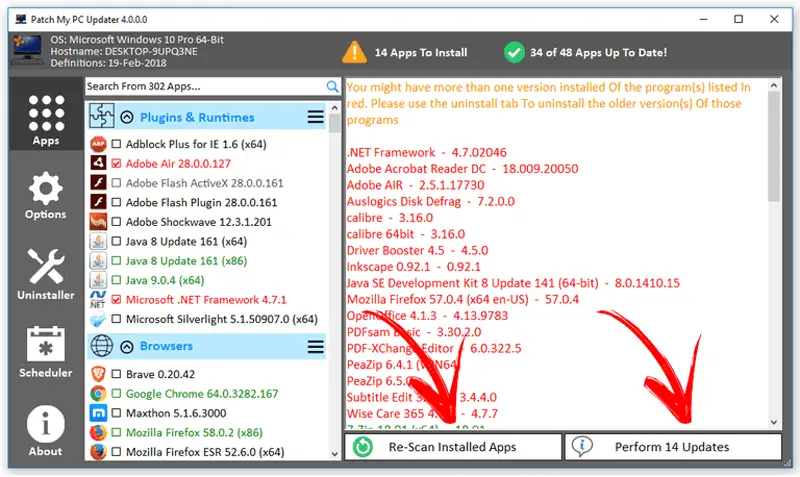Check the Adobe Flash ActiveX checkbox

(x=116, y=183)
